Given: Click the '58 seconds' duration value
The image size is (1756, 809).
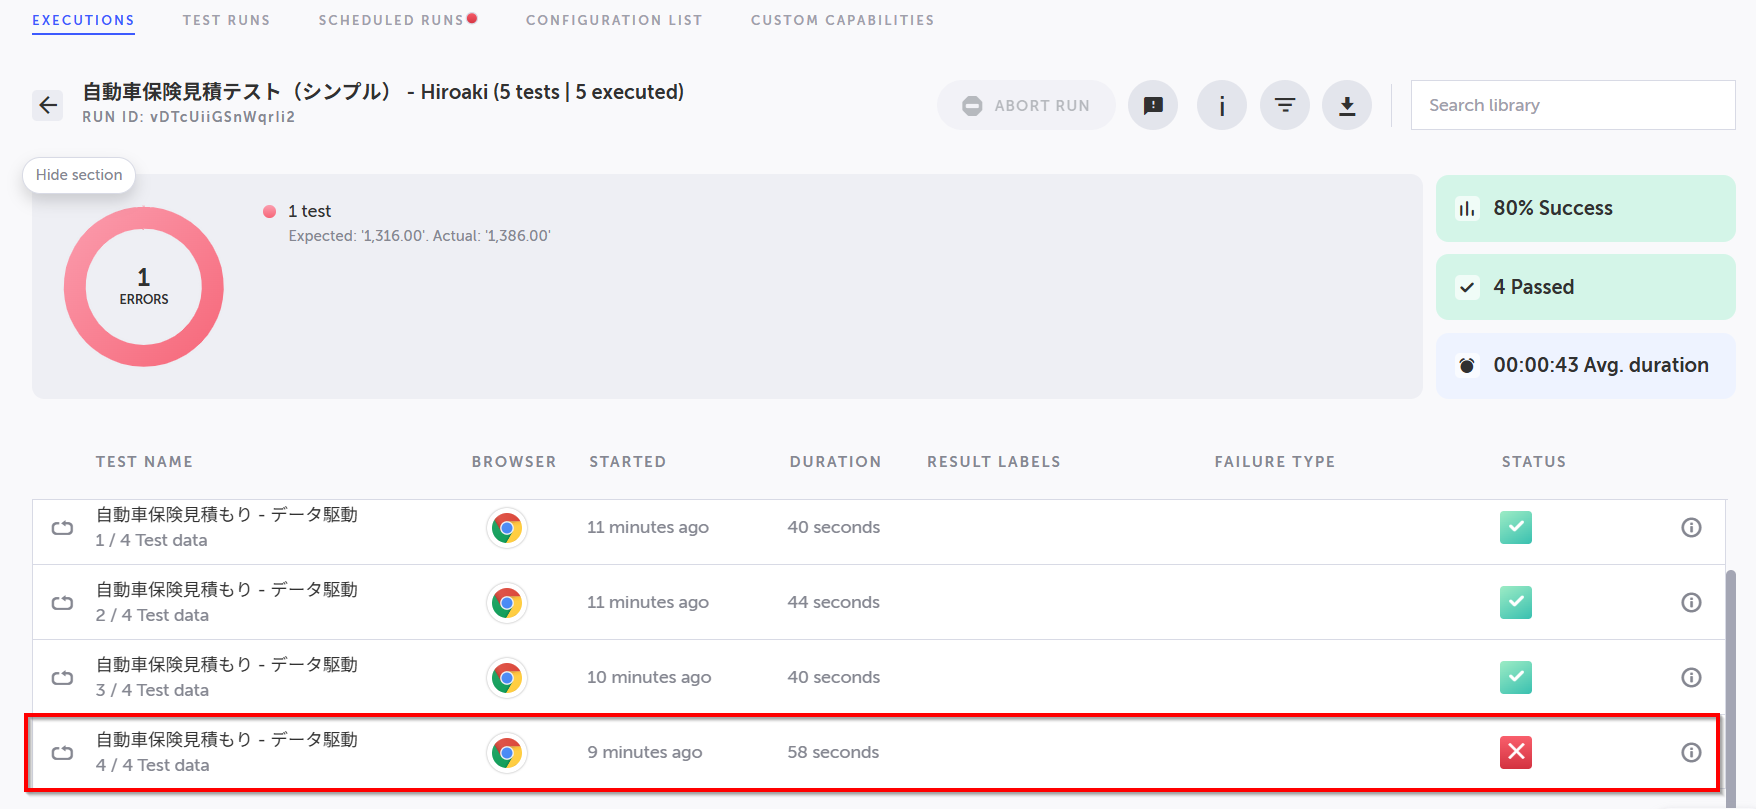Looking at the screenshot, I should coord(833,752).
